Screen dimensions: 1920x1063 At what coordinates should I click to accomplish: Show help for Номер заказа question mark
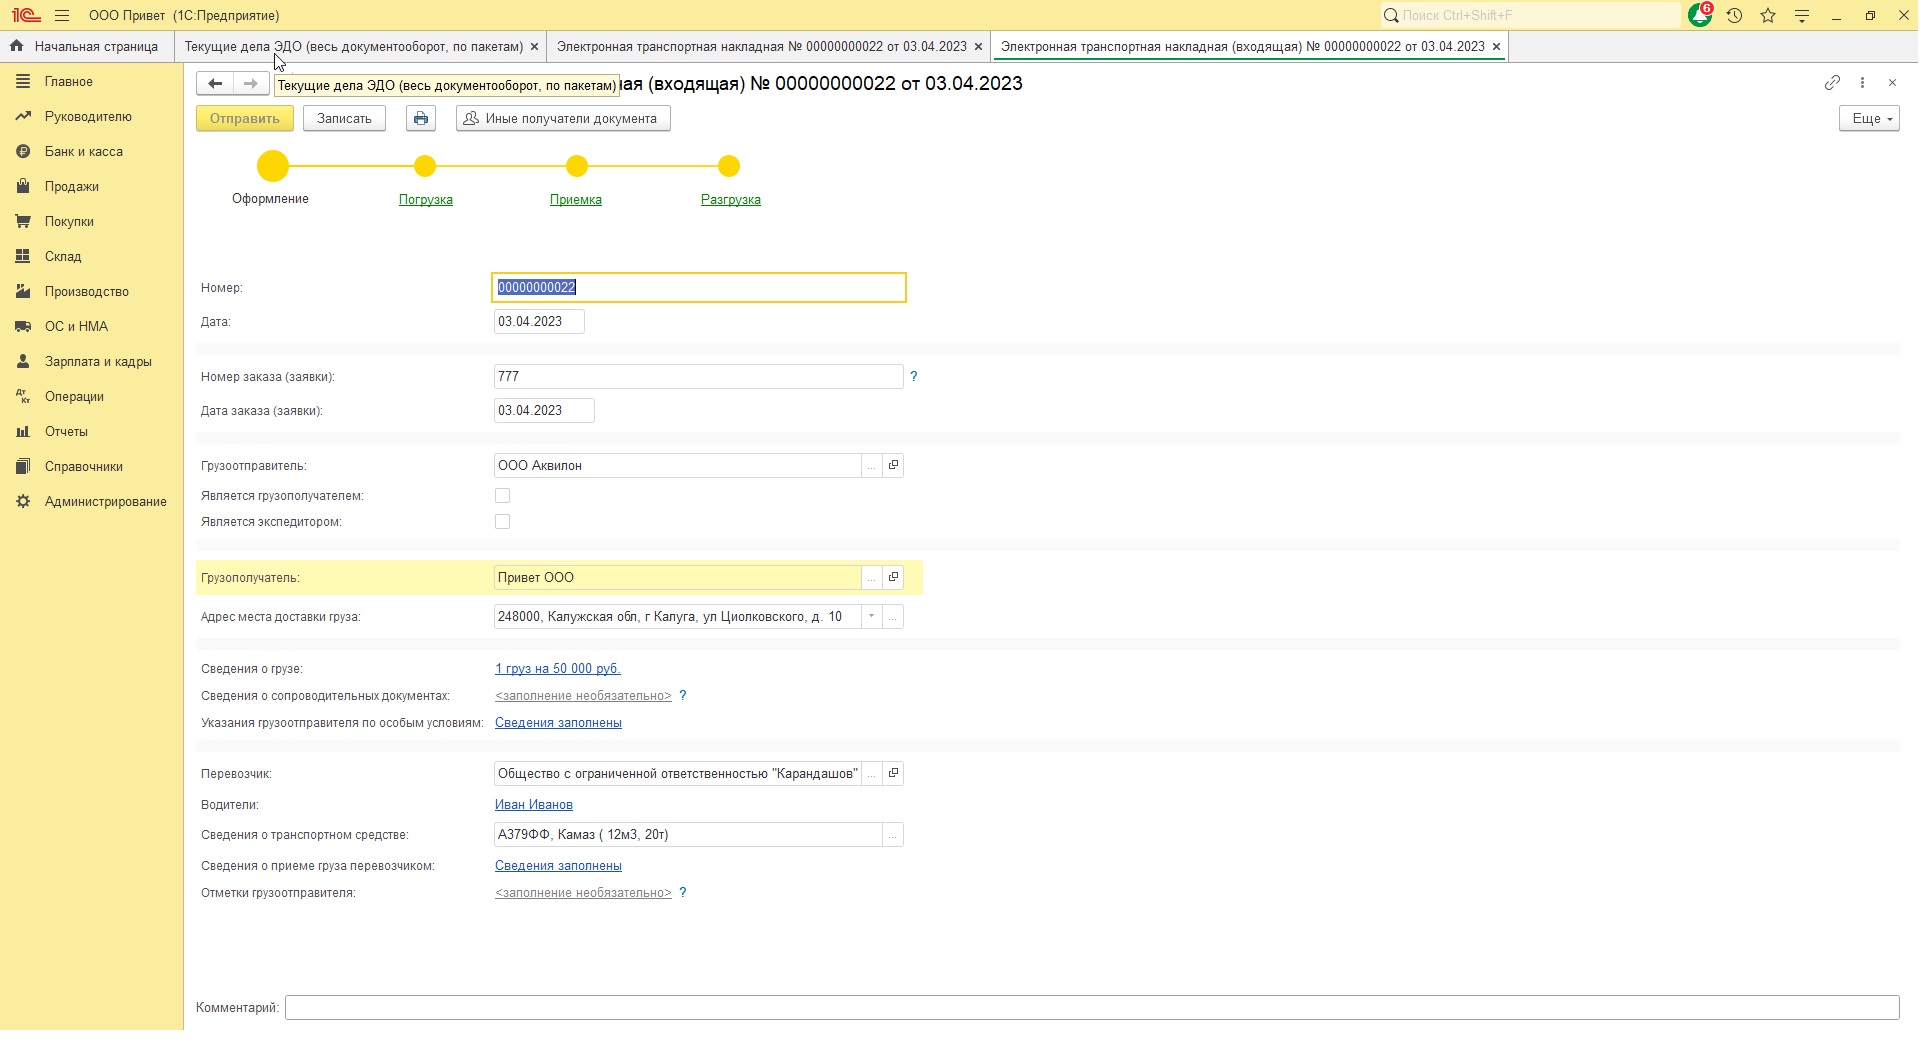913,377
